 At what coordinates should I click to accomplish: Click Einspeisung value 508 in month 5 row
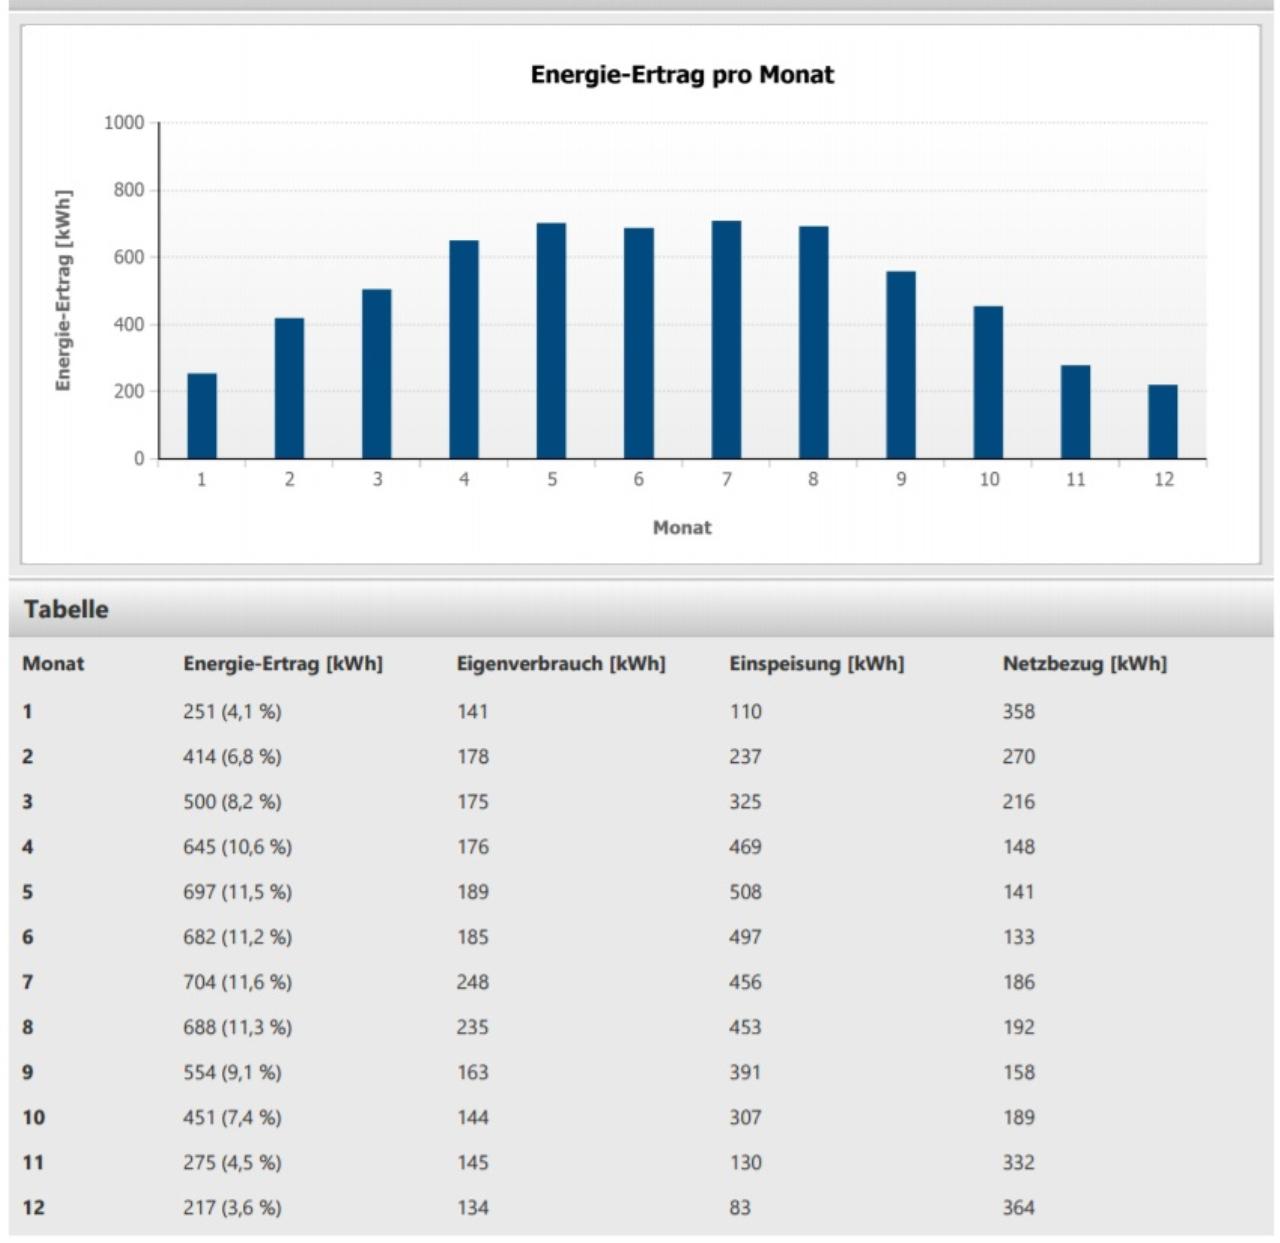coord(745,892)
